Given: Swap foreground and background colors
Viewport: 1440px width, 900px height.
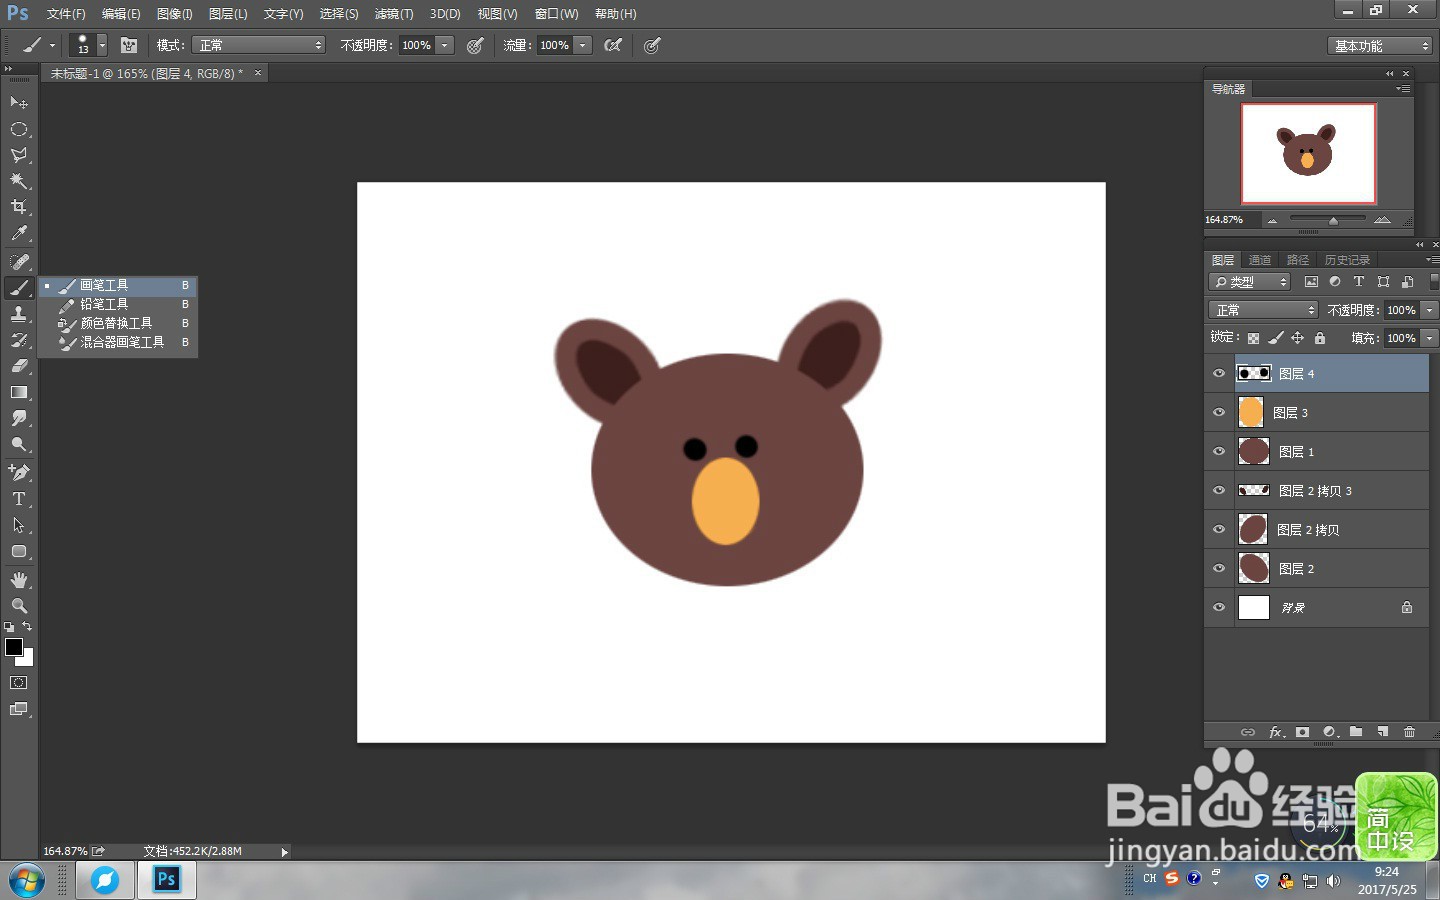Looking at the screenshot, I should (28, 627).
